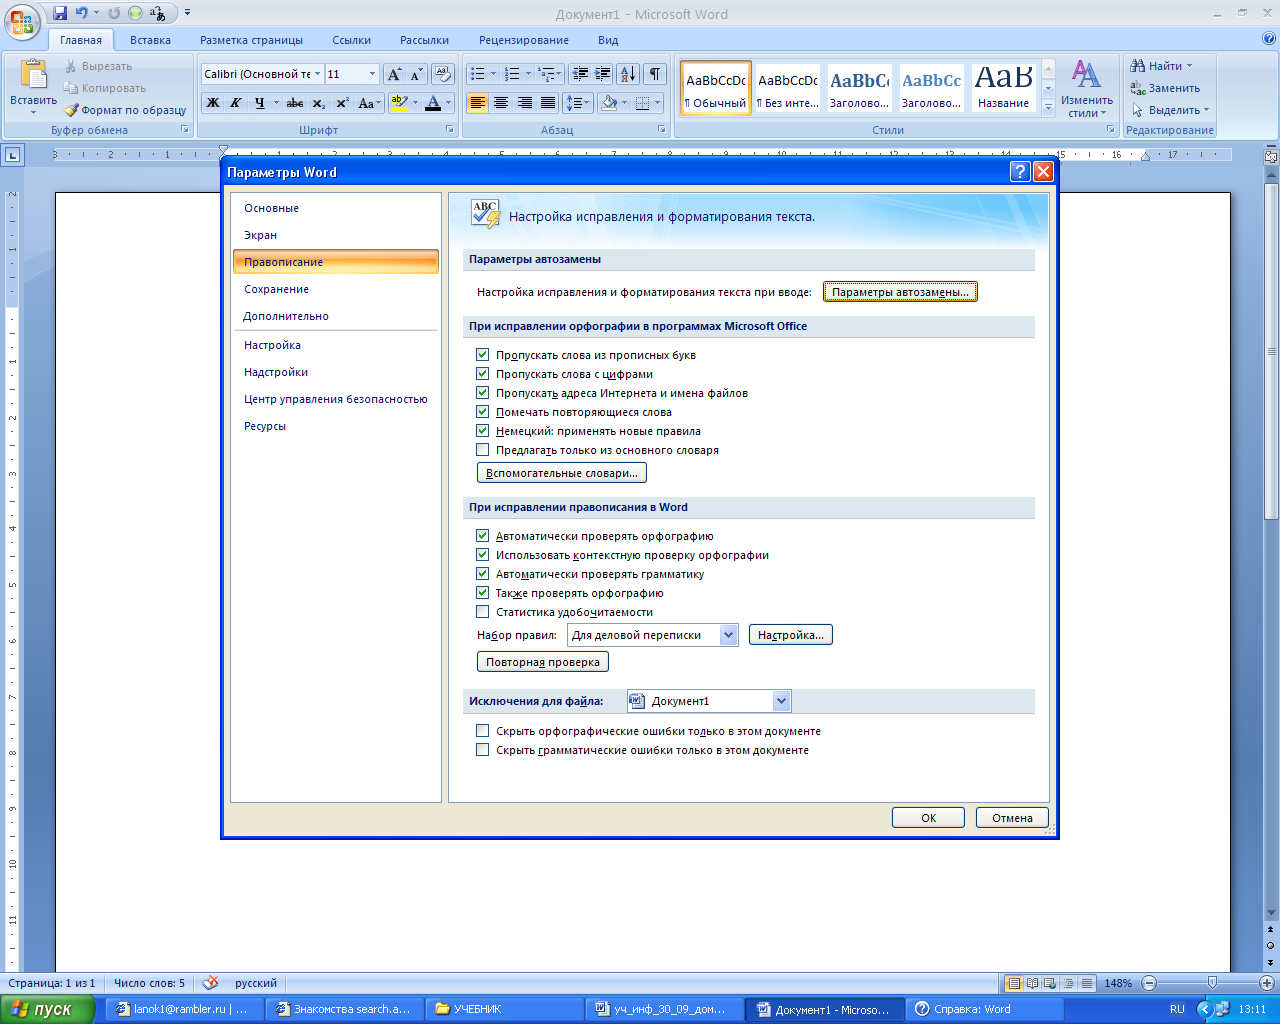Image resolution: width=1280 pixels, height=1024 pixels.
Task: Apply subscript formatting
Action: coord(319,103)
